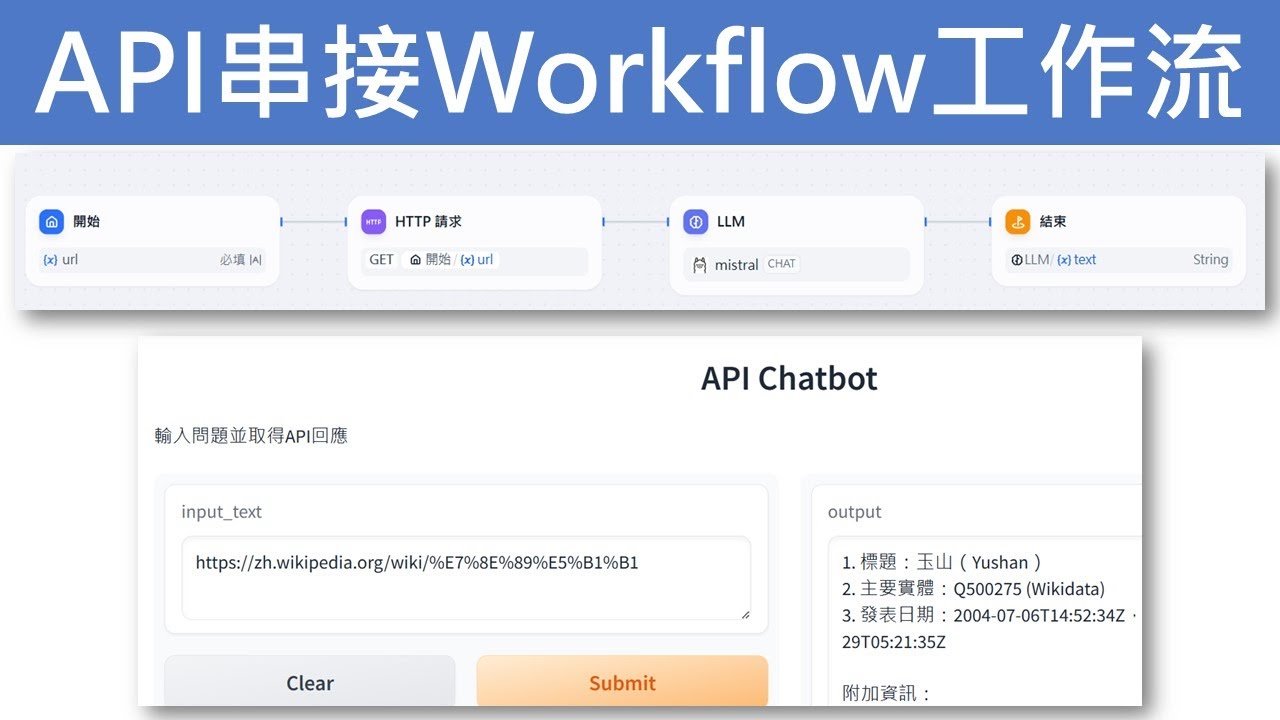Viewport: 1280px width, 720px height.
Task: Select the 開始 node title
Action: (x=87, y=222)
